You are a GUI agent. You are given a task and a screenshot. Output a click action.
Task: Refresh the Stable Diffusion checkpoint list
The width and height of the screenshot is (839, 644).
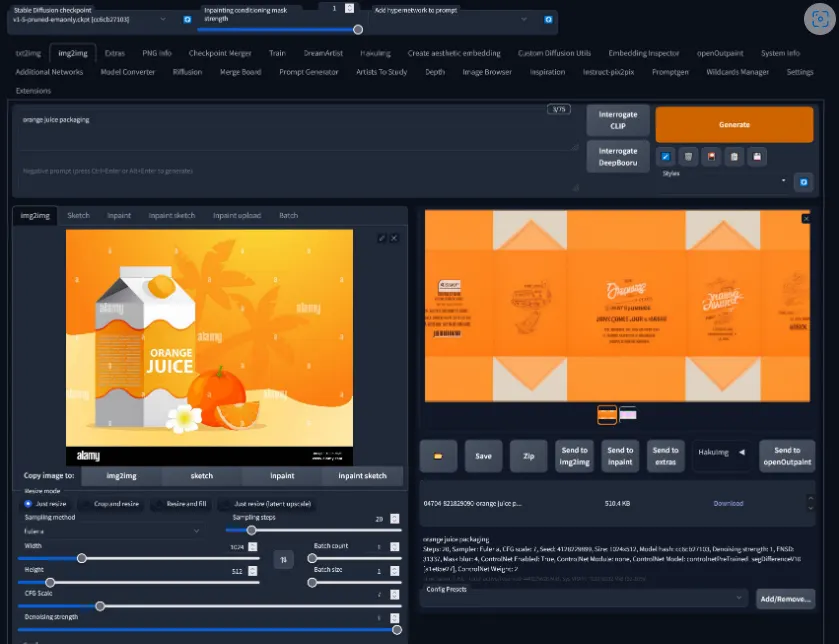187,19
